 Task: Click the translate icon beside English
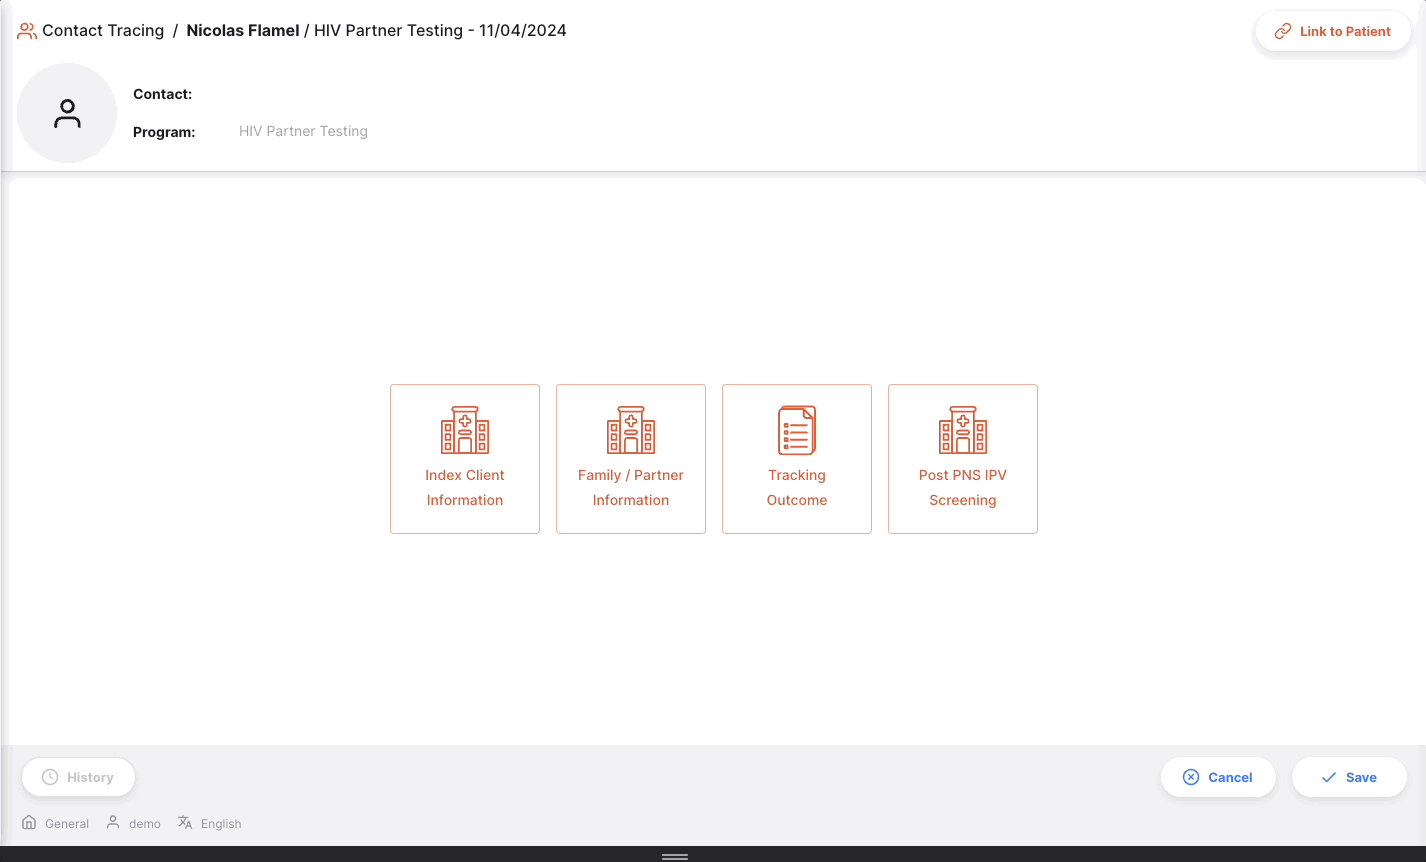point(185,823)
